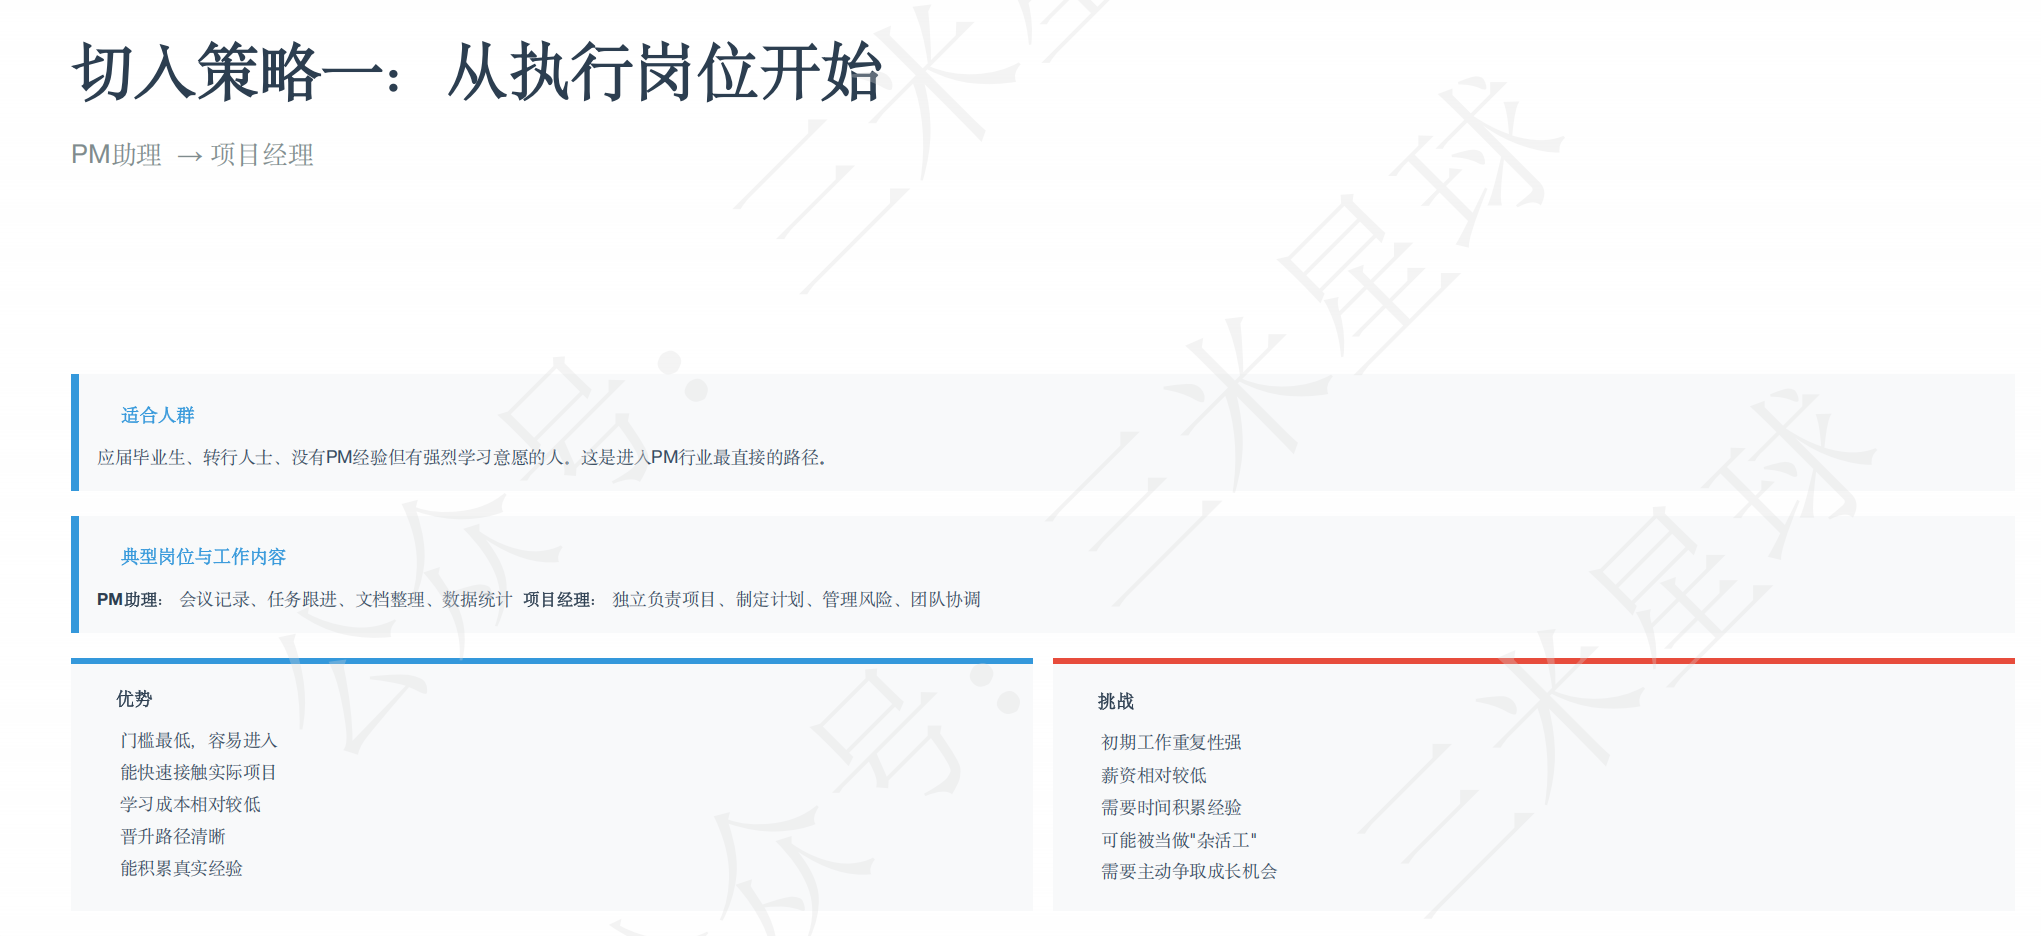Click the list item 能快速接触实际项目

coord(198,773)
